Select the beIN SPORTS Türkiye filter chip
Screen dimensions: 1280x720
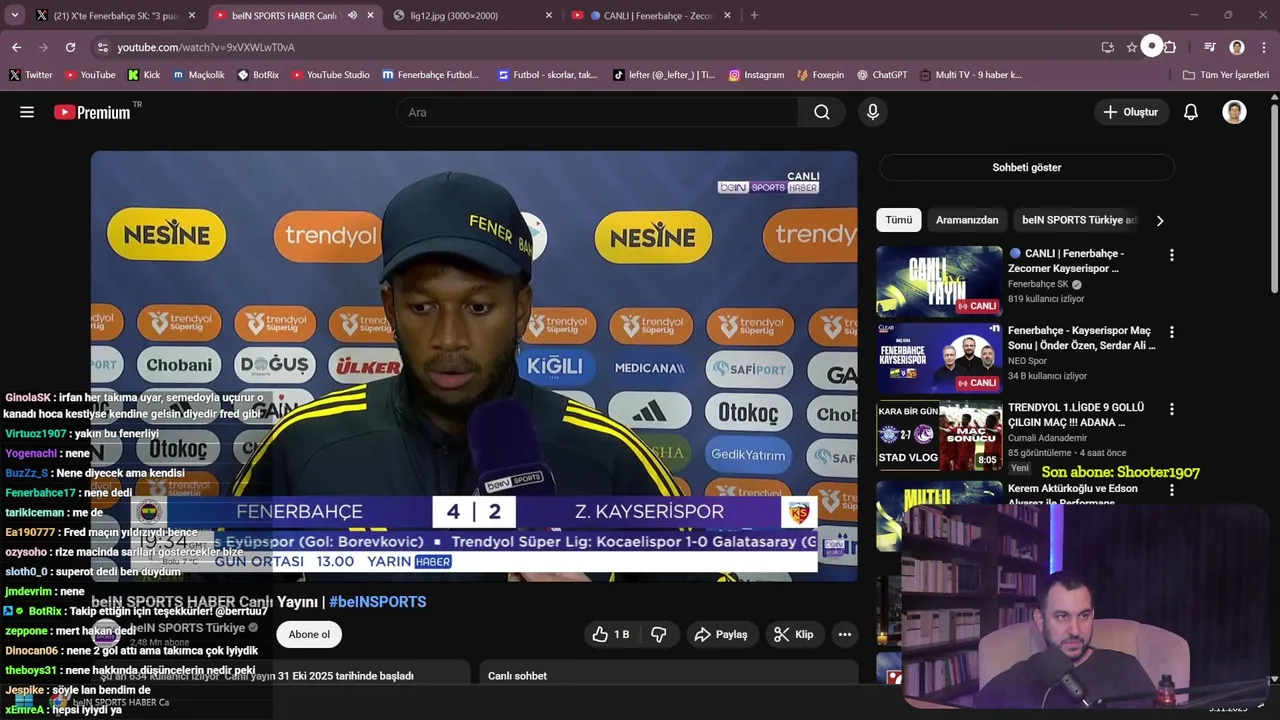(1079, 220)
